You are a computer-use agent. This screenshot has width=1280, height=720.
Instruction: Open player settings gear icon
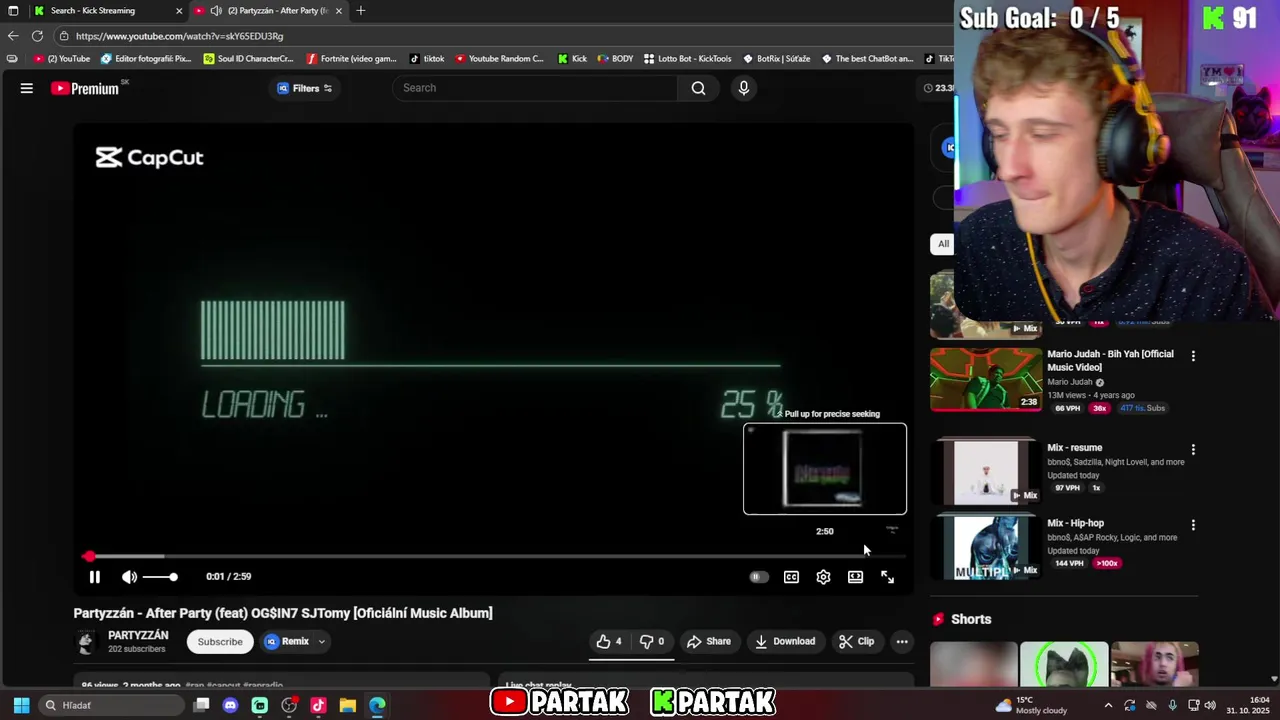823,577
